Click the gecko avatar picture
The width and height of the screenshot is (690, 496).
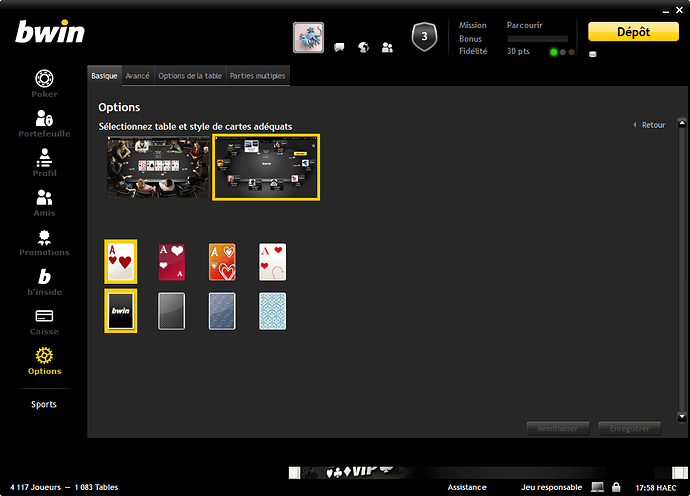308,37
